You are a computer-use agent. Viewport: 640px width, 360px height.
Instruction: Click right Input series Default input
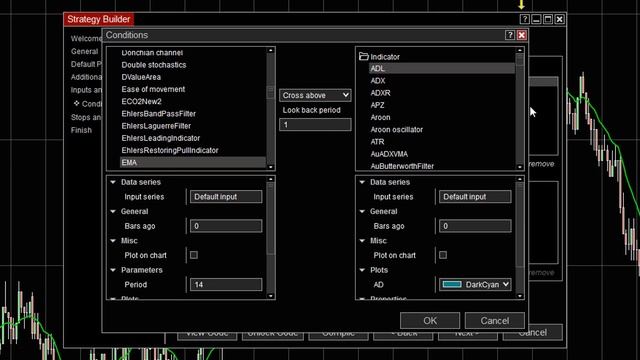pyautogui.click(x=475, y=197)
